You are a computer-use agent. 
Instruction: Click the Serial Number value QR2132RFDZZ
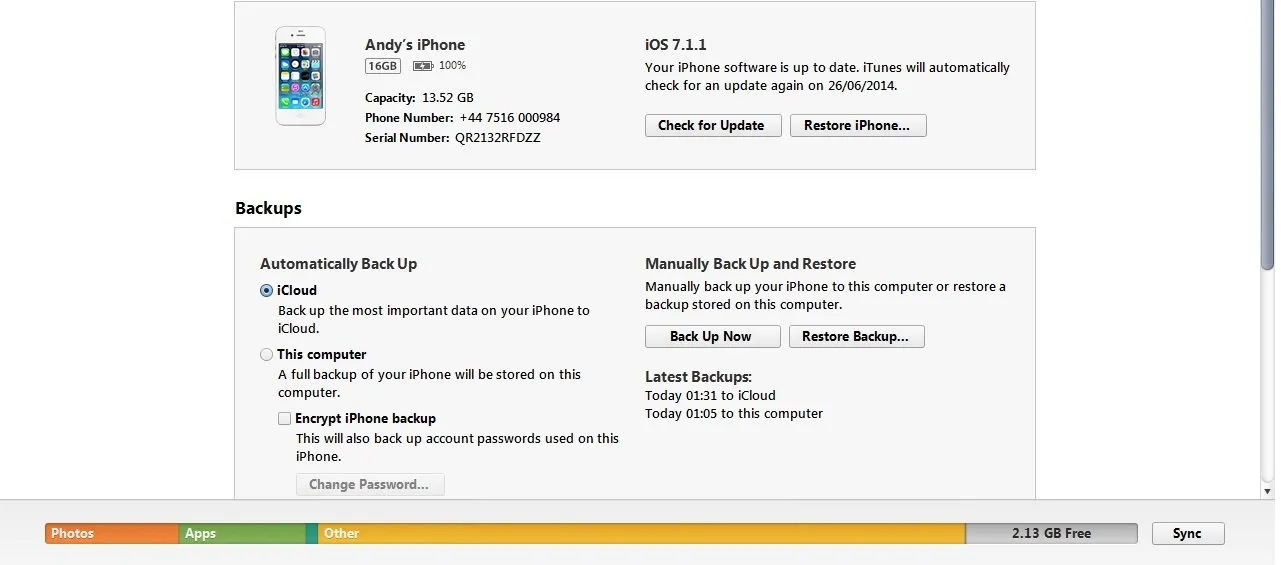point(497,138)
